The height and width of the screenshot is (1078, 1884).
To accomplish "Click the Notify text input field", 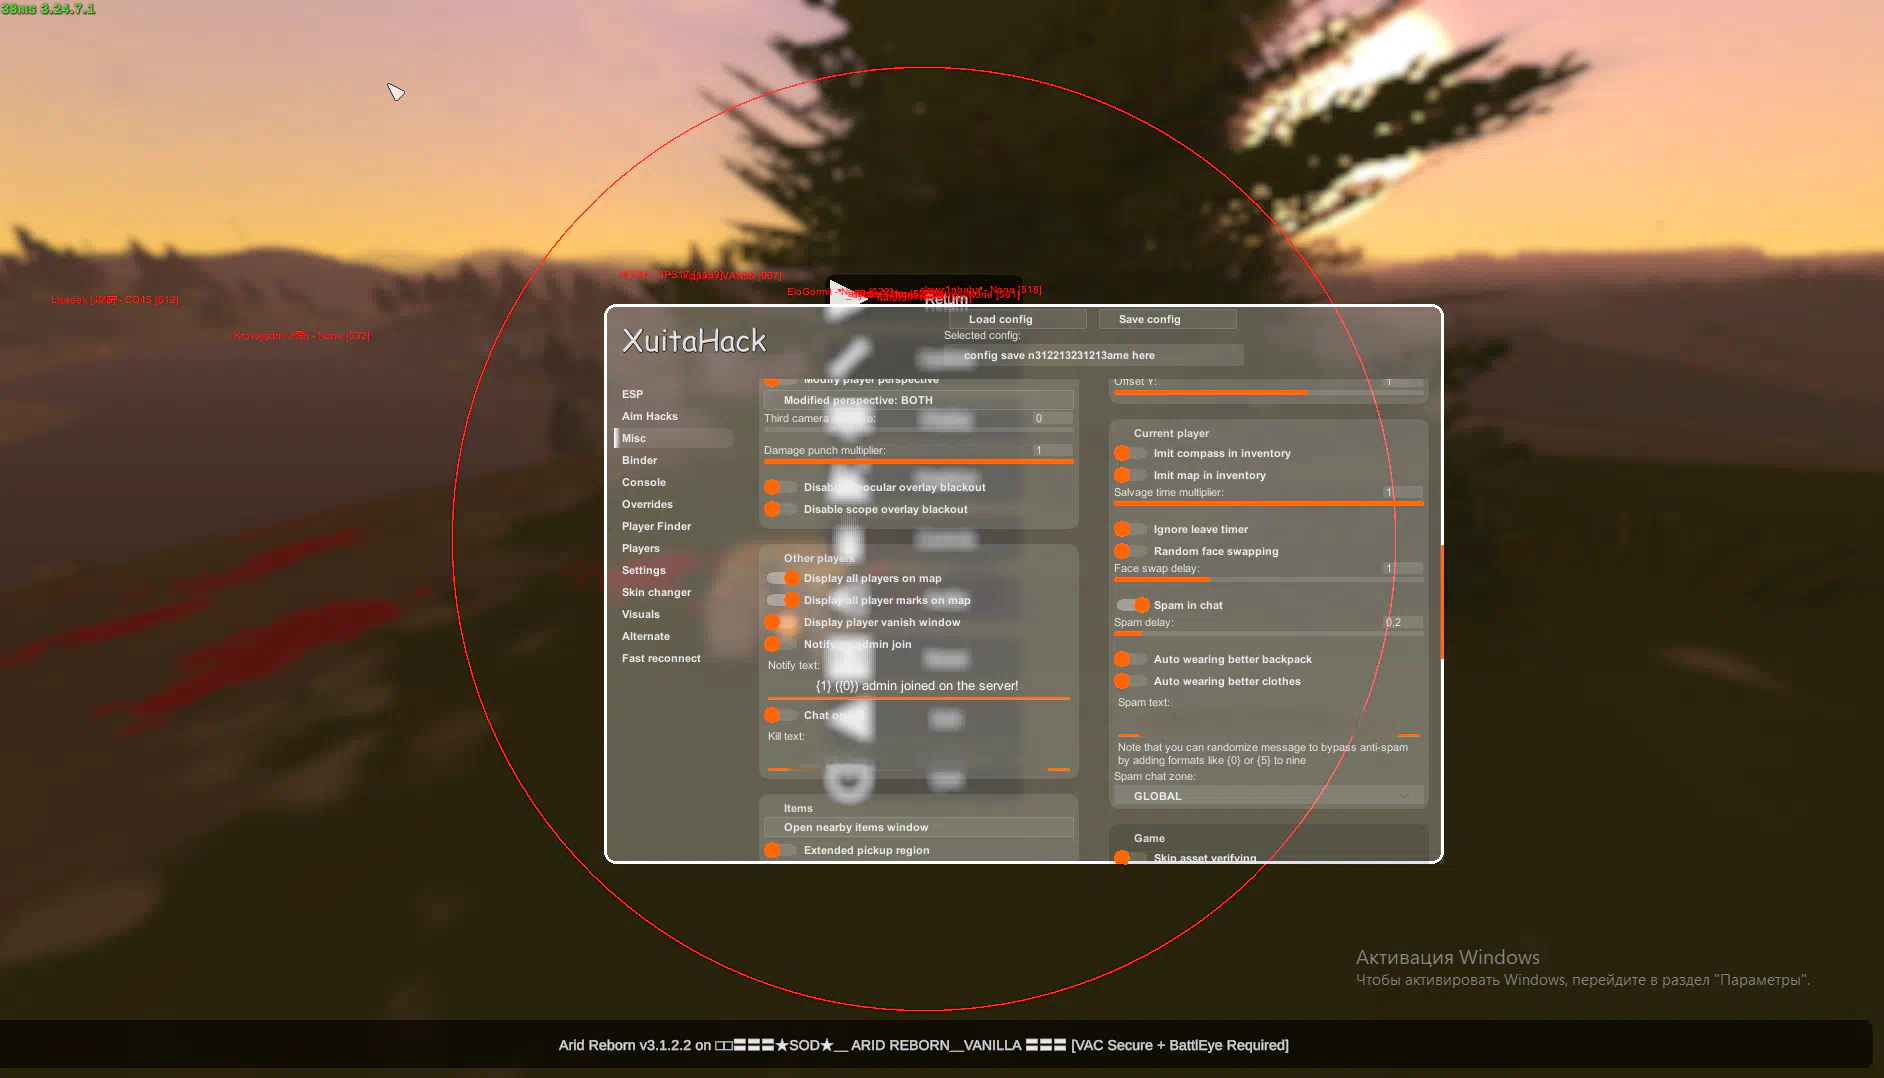I will 918,686.
